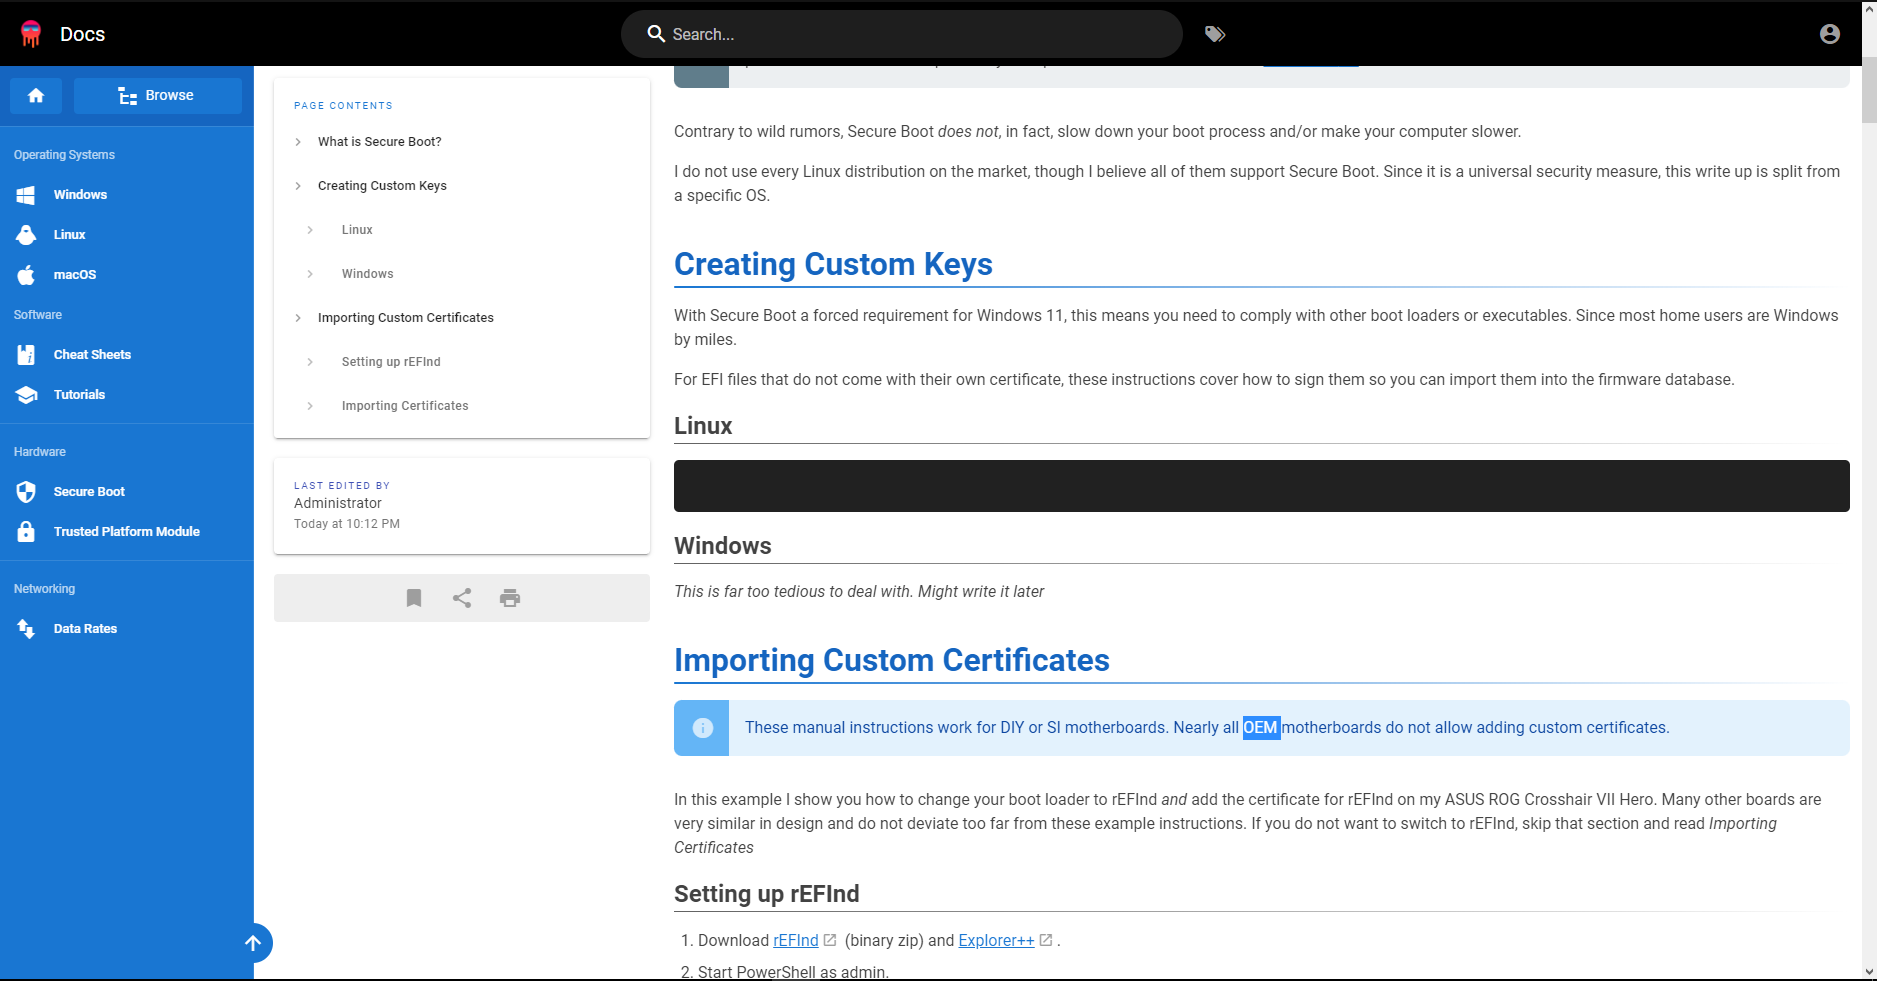
Task: Bookmark this page using the bookmark icon
Action: (x=413, y=597)
